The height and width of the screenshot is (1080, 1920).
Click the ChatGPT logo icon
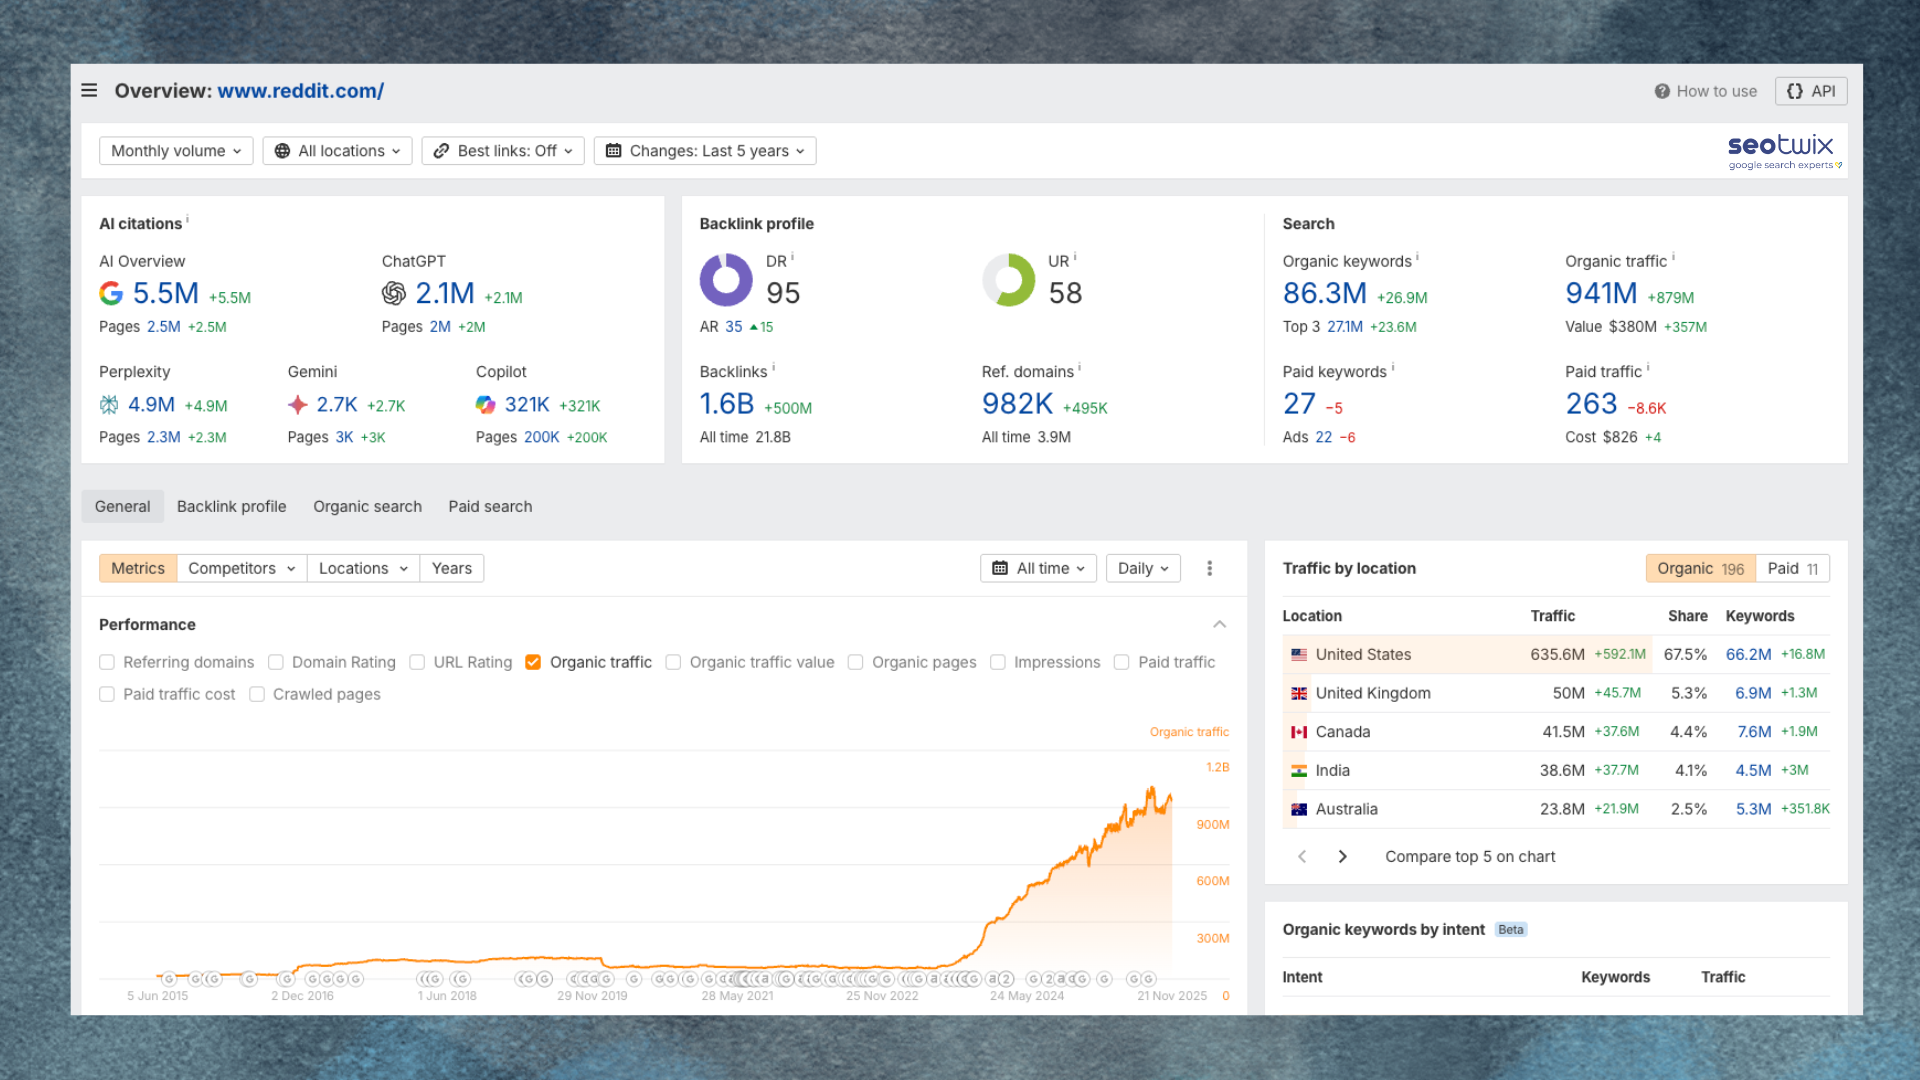[x=394, y=293]
